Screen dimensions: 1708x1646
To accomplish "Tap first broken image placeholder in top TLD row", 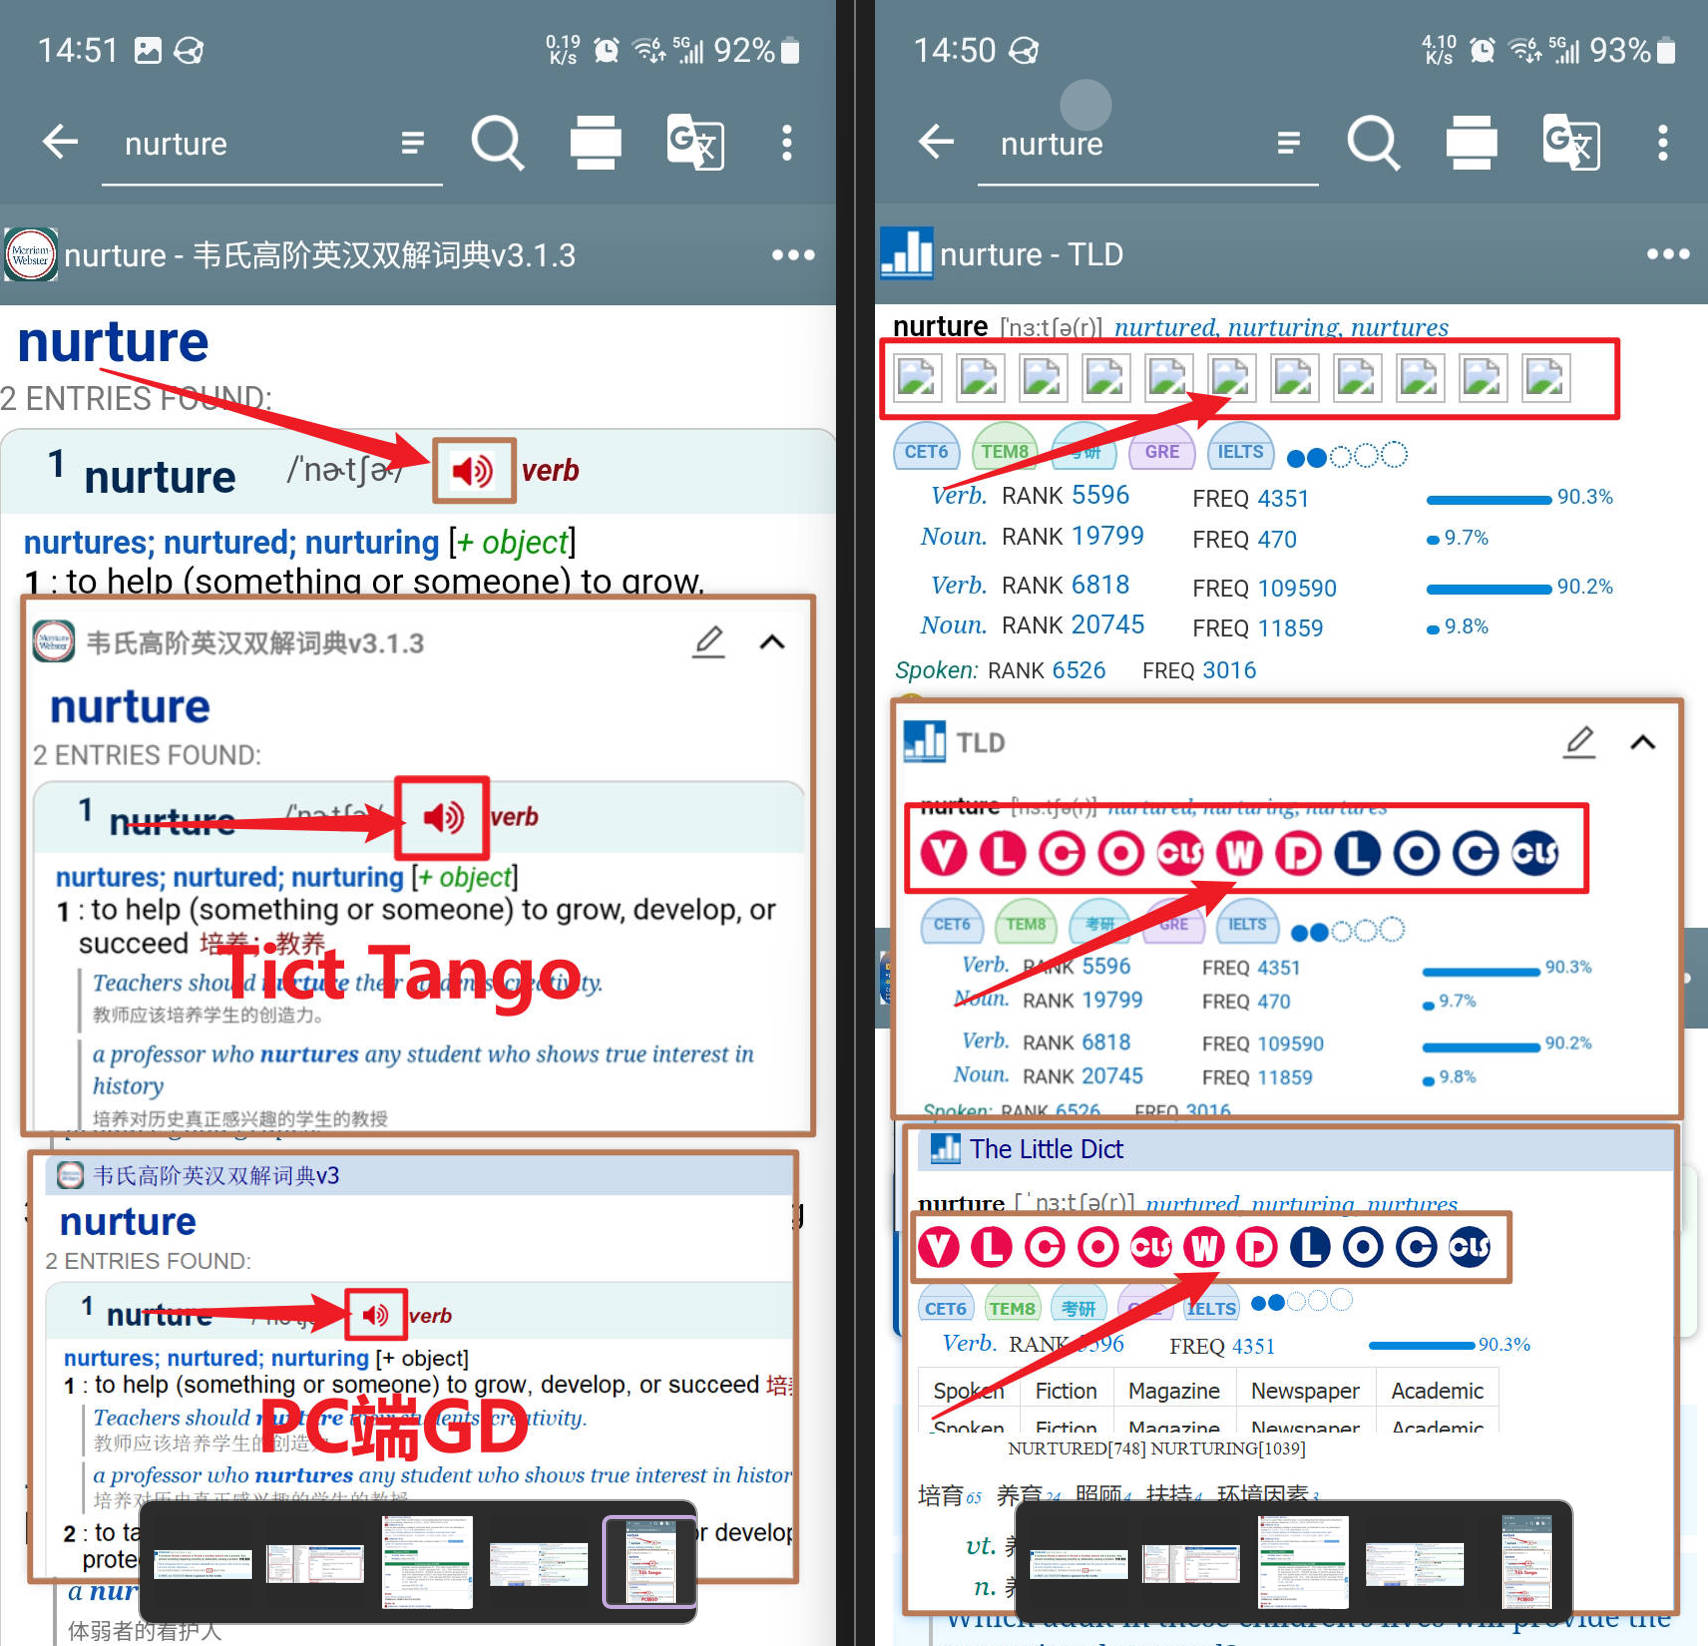I will click(x=917, y=377).
